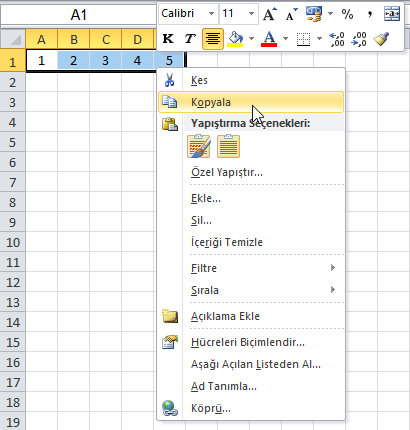Select column D header
Image resolution: width=410 pixels, height=430 pixels.
click(138, 39)
